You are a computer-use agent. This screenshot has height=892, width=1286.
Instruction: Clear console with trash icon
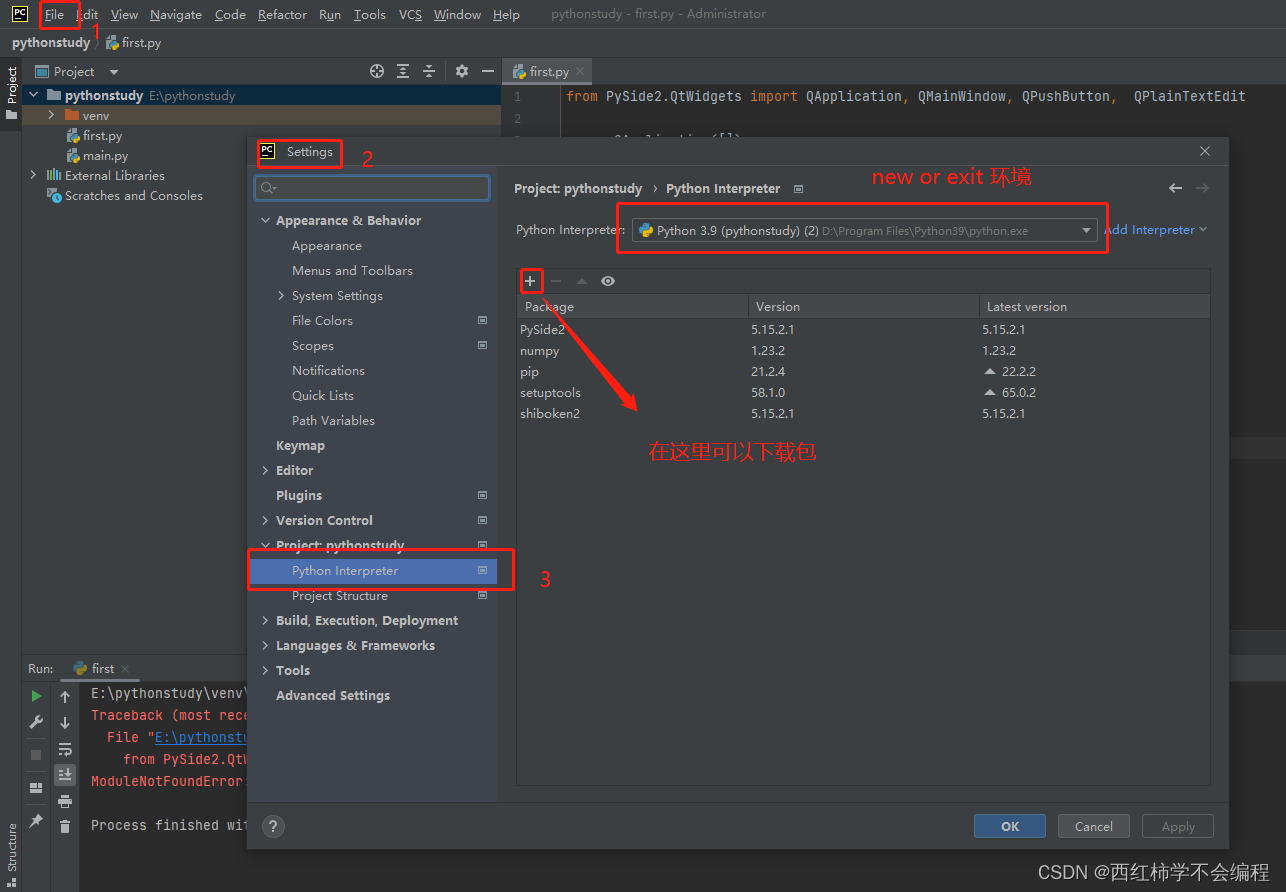[65, 823]
